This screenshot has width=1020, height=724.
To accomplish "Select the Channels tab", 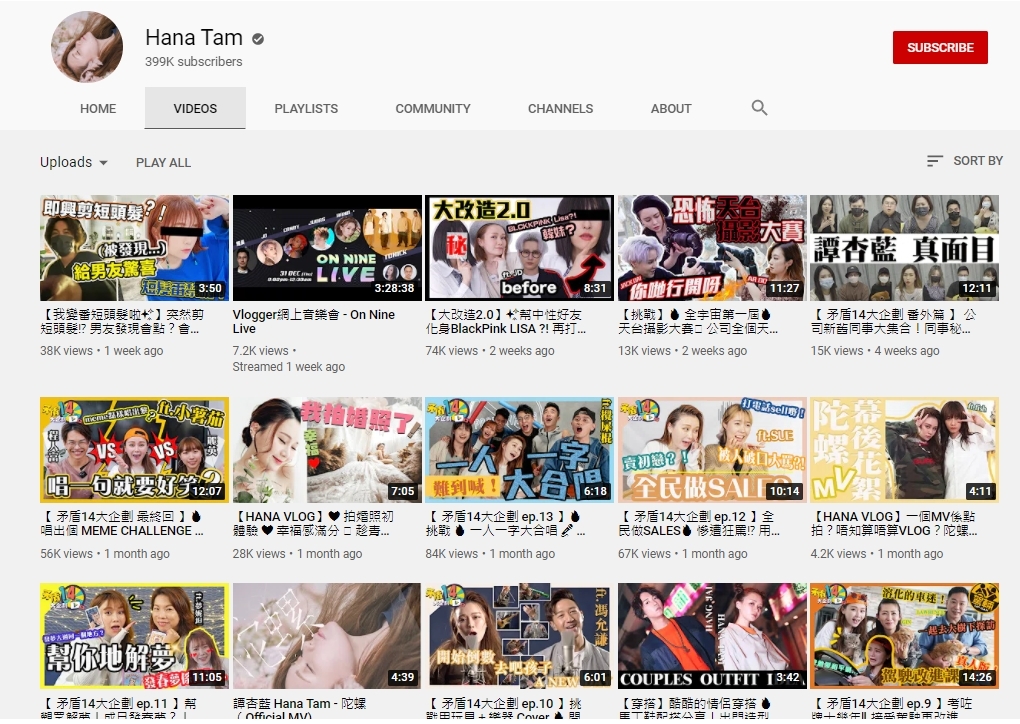I will click(560, 108).
